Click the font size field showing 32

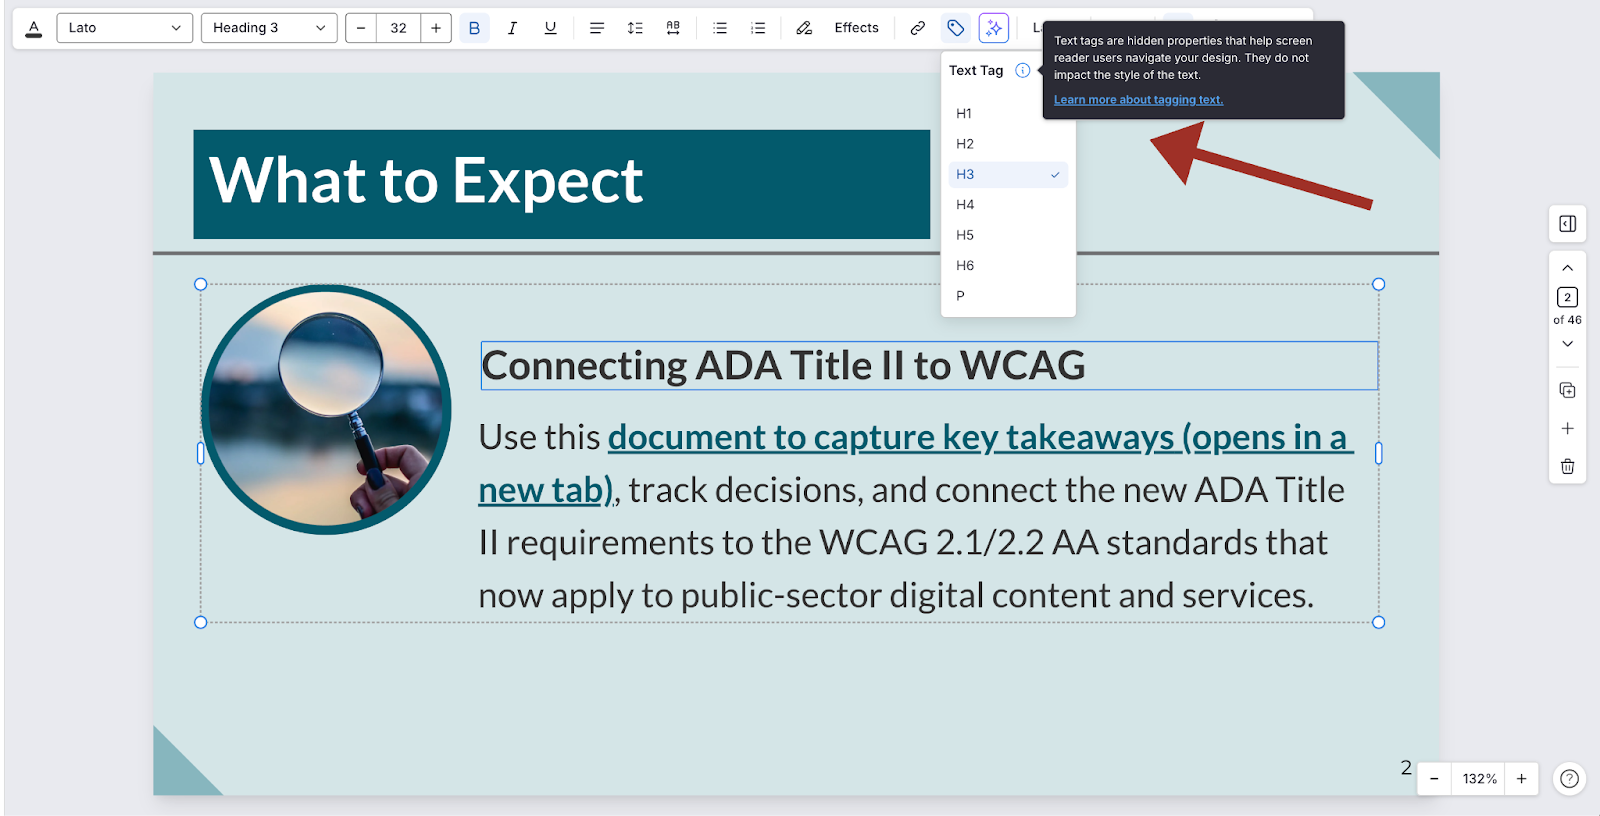(398, 28)
